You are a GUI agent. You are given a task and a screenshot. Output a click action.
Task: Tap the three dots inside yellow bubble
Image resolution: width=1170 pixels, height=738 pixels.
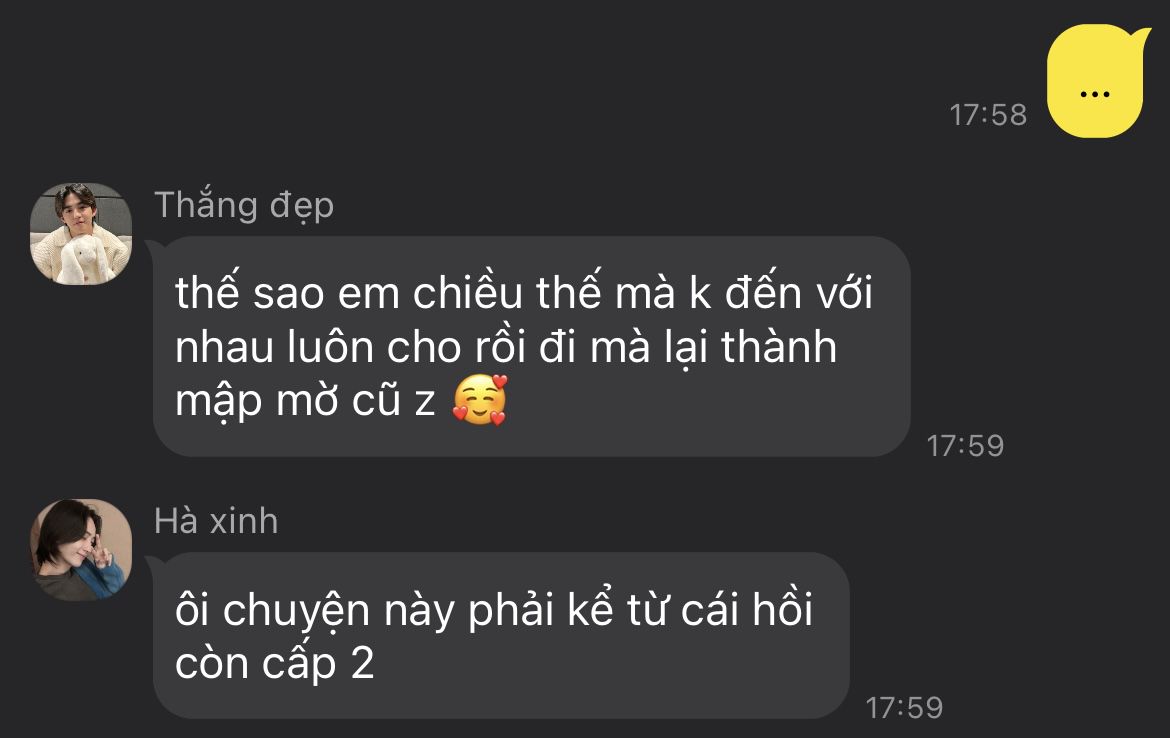[x=1095, y=94]
